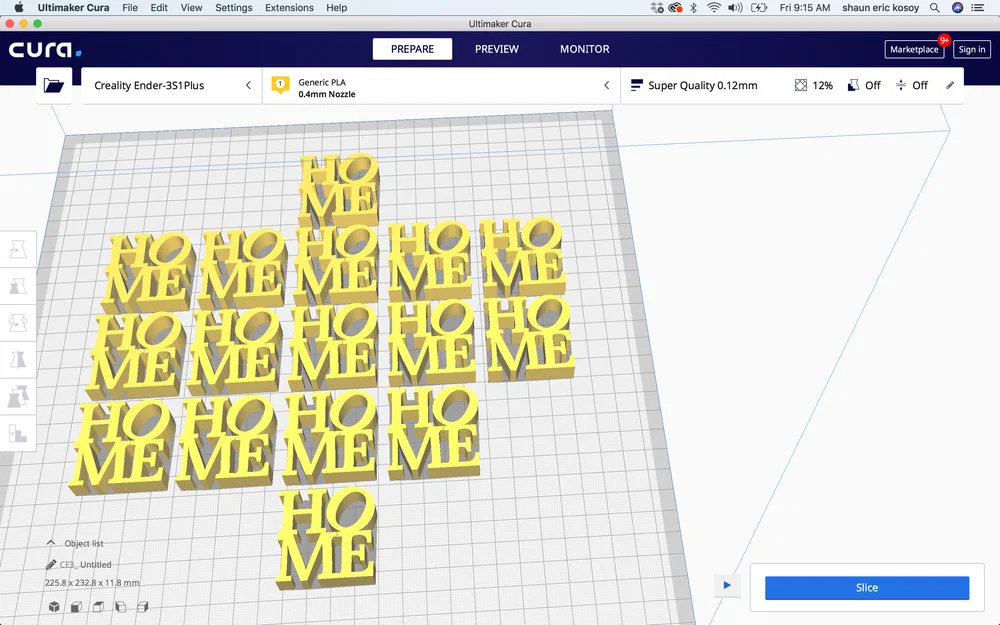Click the pencil icon in print settings bar
The width and height of the screenshot is (1000, 625).
click(x=950, y=85)
